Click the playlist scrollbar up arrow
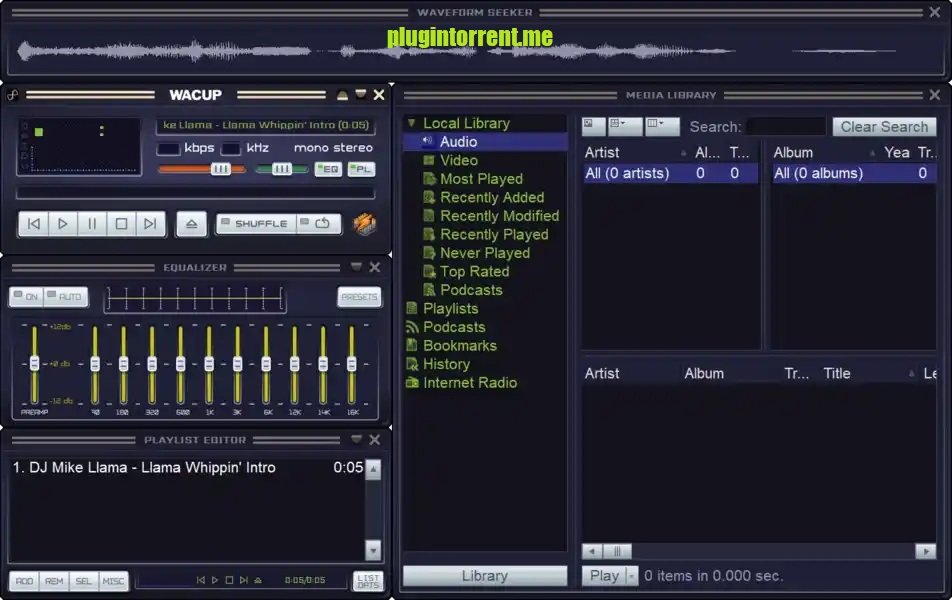 373,469
